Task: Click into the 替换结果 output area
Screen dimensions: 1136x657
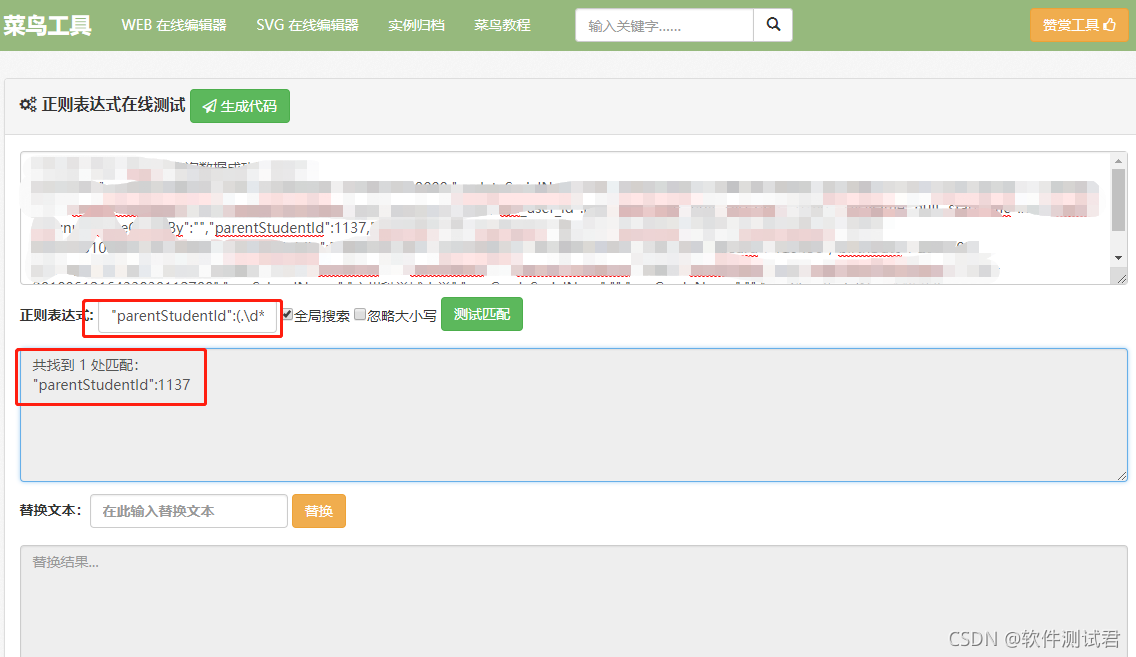Action: pos(574,601)
